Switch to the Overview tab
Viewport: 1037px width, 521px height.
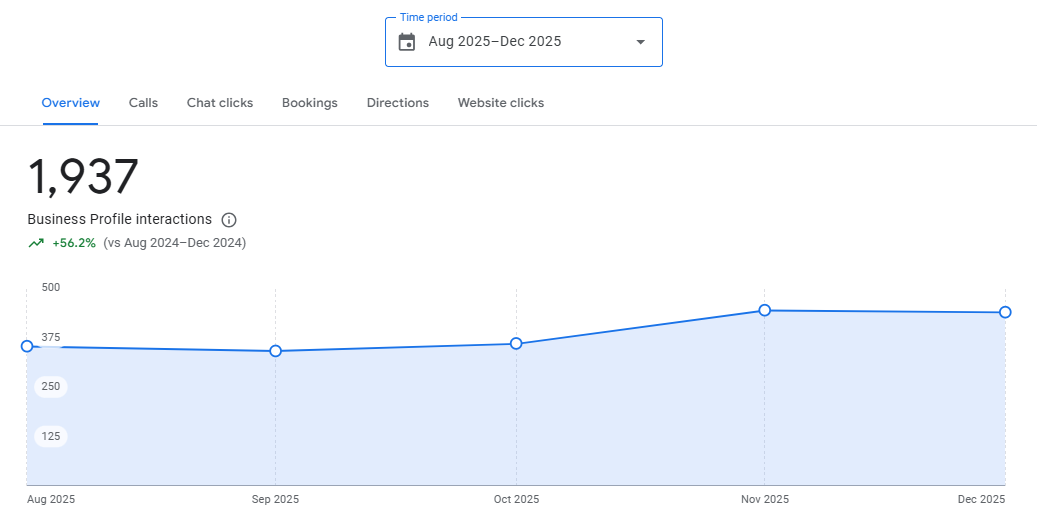(x=71, y=103)
